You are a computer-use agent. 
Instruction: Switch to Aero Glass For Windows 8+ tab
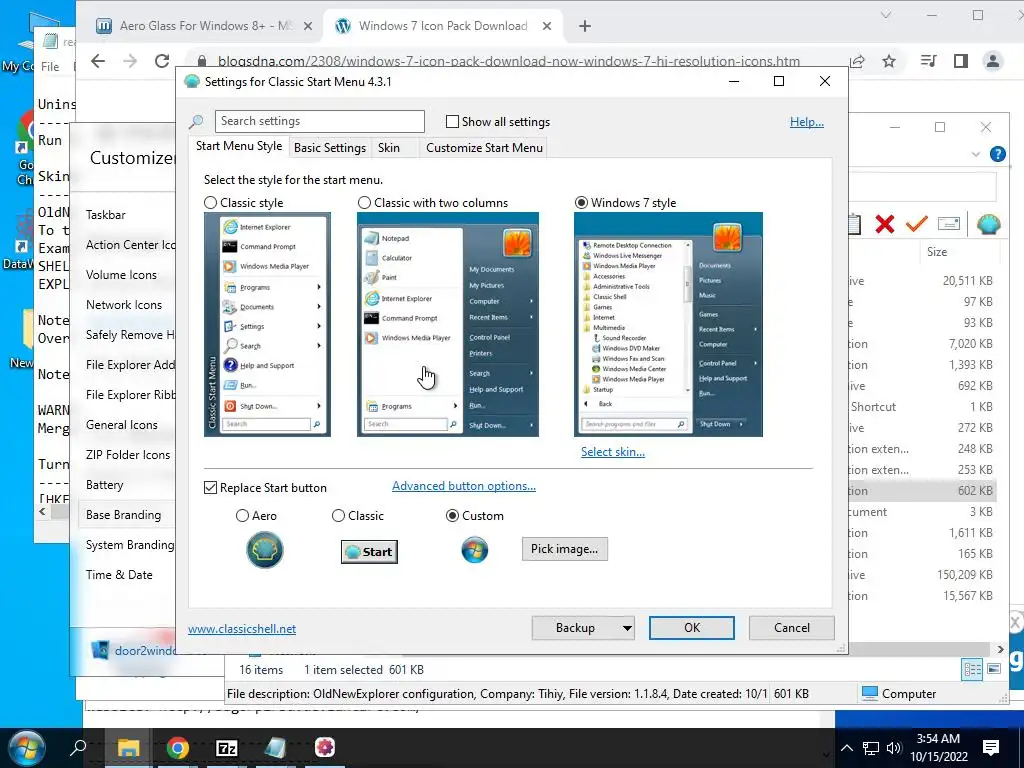click(204, 26)
